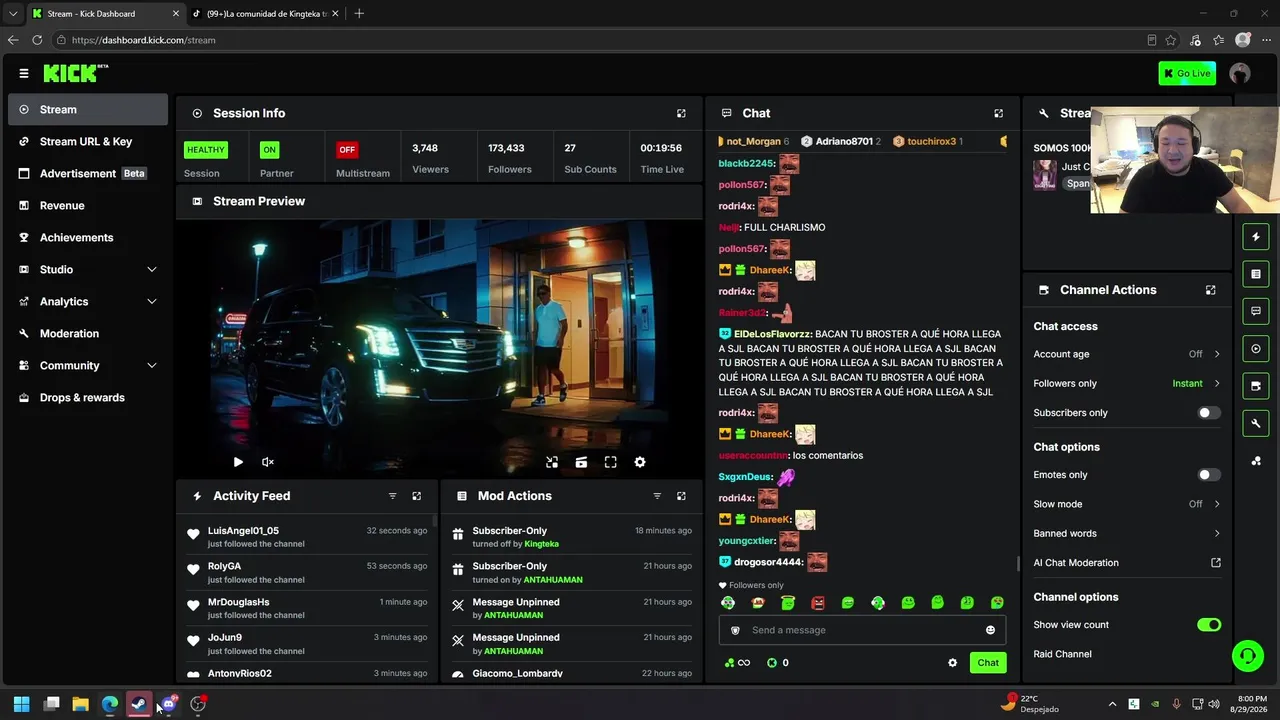
Task: Reload the dashboard page
Action: pos(37,40)
